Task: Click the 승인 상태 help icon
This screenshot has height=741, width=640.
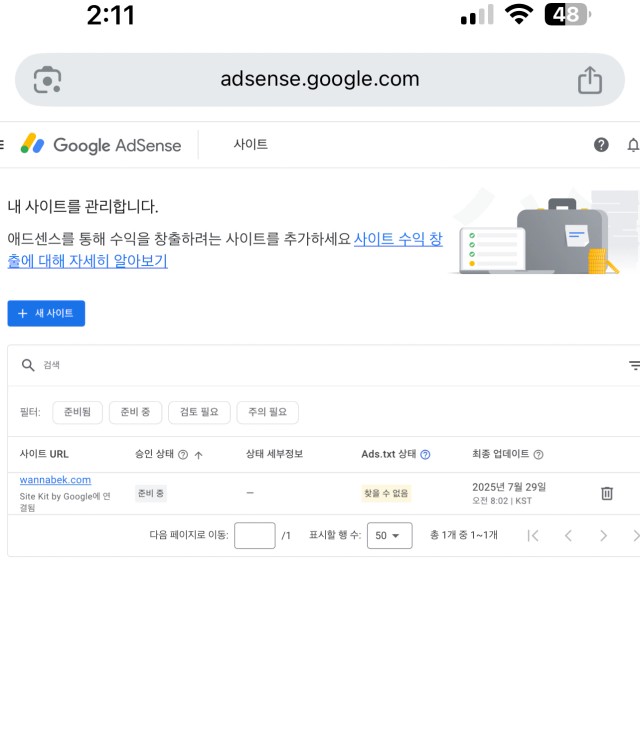Action: (183, 455)
